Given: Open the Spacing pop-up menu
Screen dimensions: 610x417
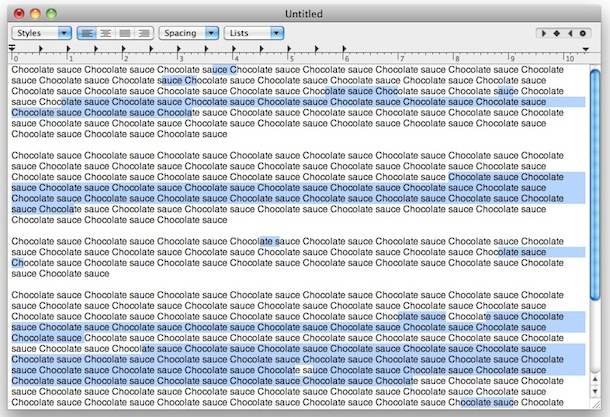Looking at the screenshot, I should 189,33.
